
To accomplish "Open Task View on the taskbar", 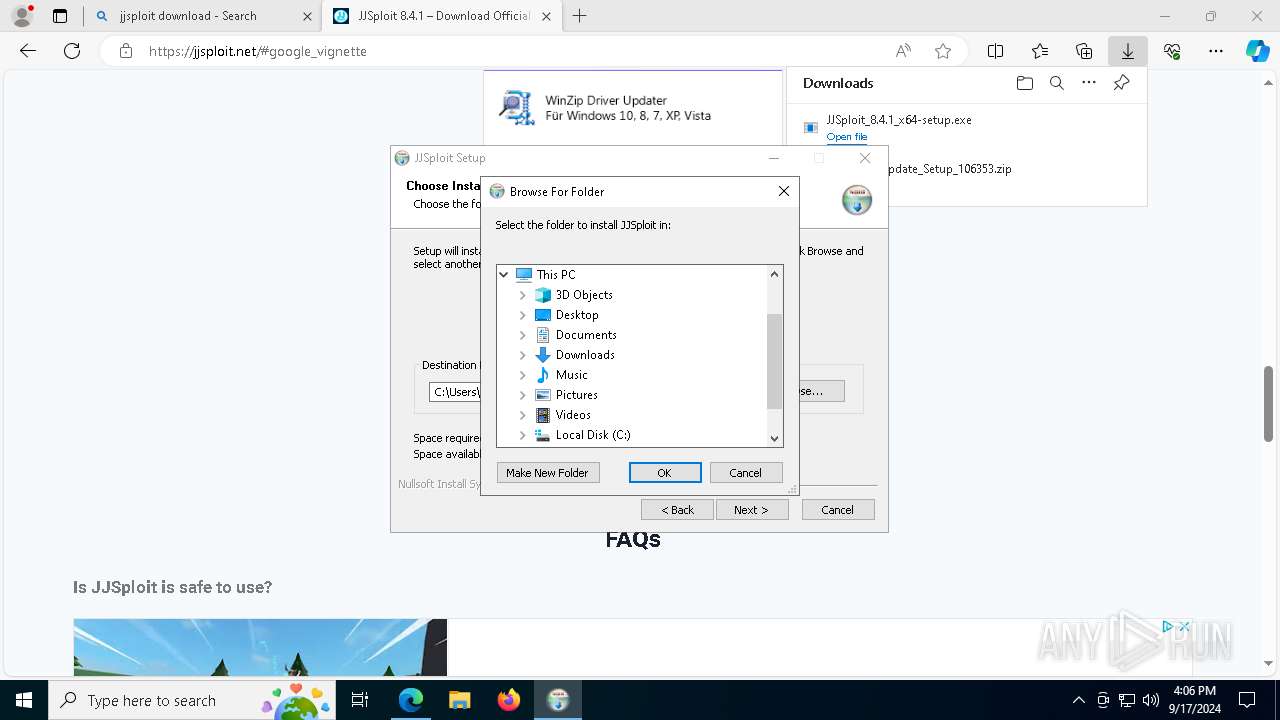I will click(x=360, y=700).
